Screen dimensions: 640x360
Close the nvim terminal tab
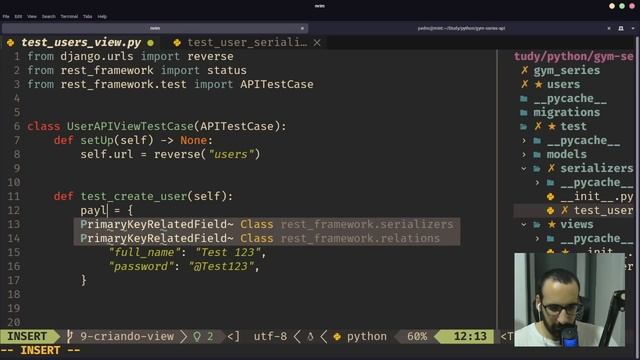pyautogui.click(x=302, y=28)
